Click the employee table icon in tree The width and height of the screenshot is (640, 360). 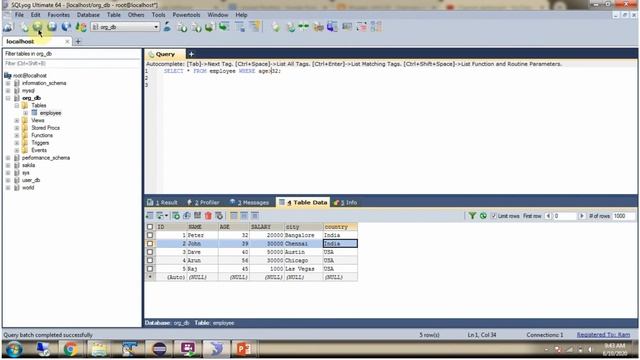pyautogui.click(x=35, y=113)
